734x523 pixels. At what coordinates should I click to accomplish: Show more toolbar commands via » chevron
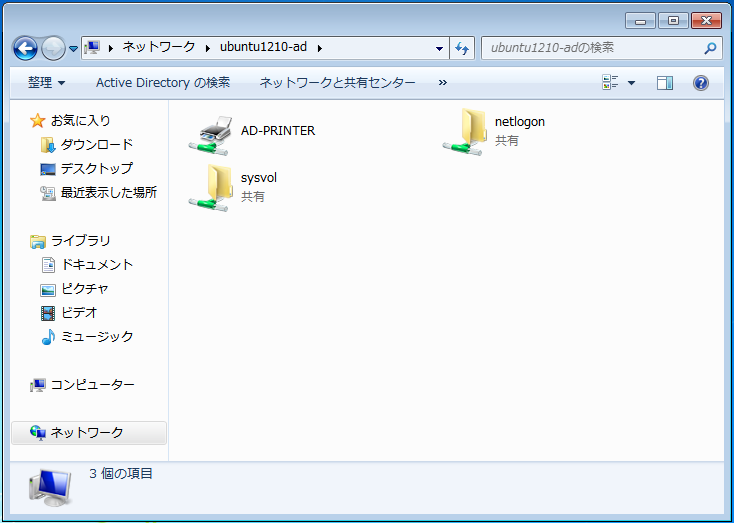443,83
